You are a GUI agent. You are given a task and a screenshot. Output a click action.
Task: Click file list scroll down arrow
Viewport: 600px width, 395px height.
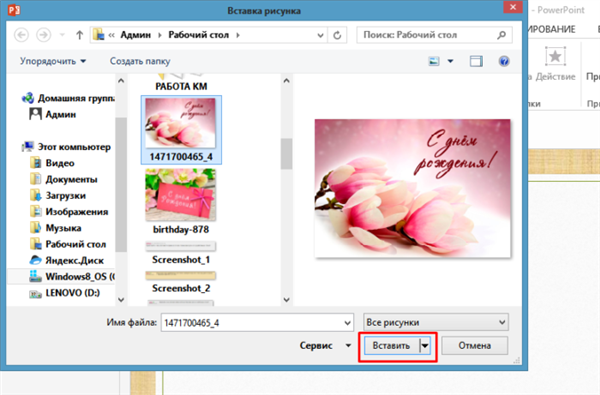point(286,300)
